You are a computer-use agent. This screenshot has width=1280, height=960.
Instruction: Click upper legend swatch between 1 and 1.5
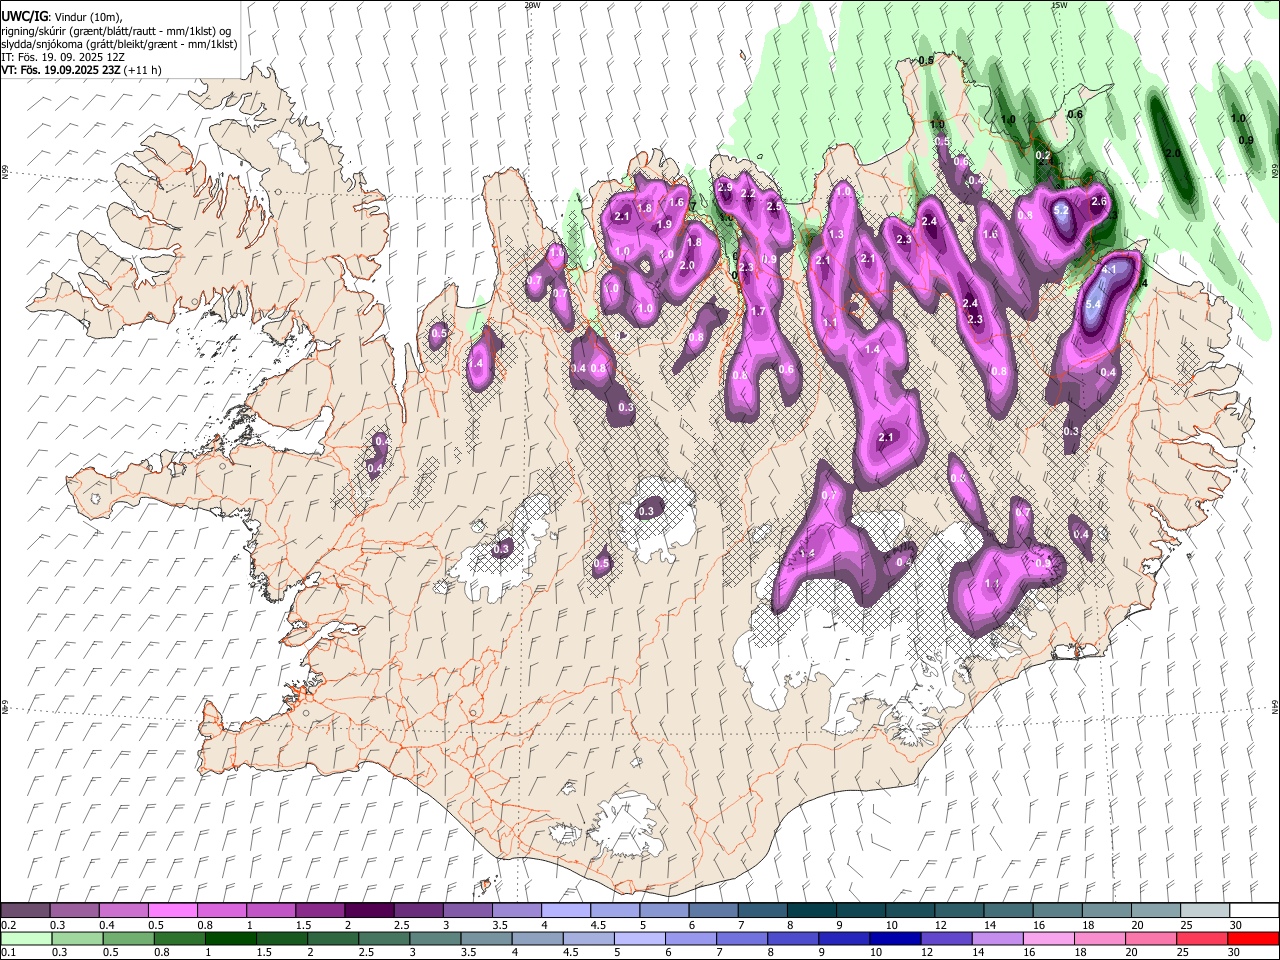tap(271, 910)
